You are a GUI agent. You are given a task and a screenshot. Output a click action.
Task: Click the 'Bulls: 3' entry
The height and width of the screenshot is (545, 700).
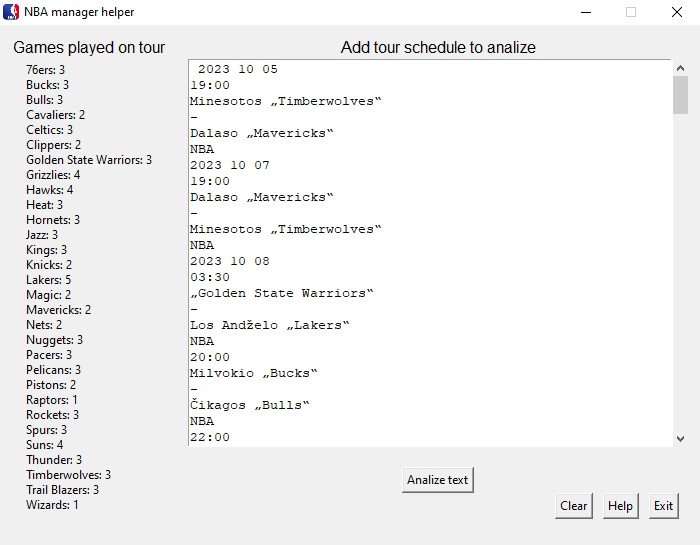pos(44,100)
